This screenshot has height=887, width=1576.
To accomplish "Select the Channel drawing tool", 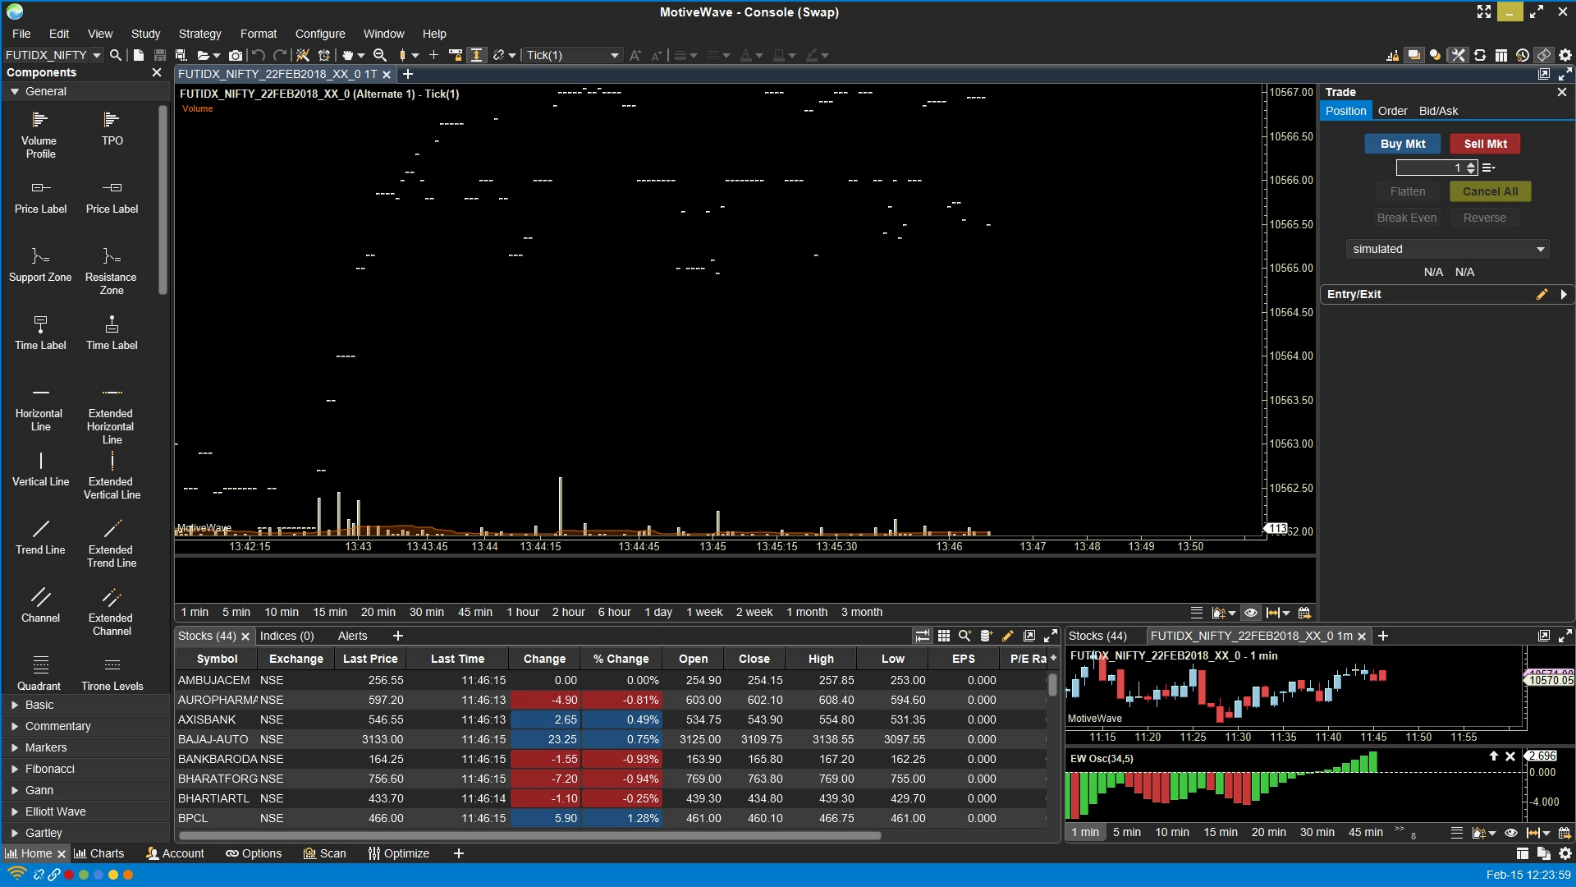I will point(40,605).
